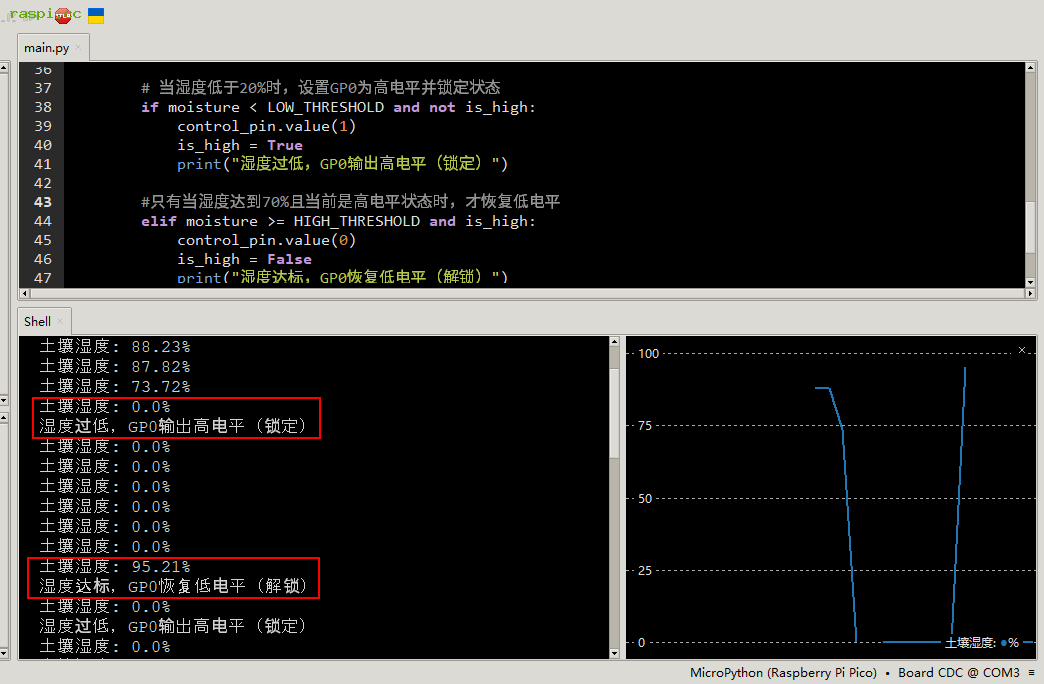The image size is (1044, 684).
Task: Click the red Stop icon in toolbar
Action: [x=65, y=16]
